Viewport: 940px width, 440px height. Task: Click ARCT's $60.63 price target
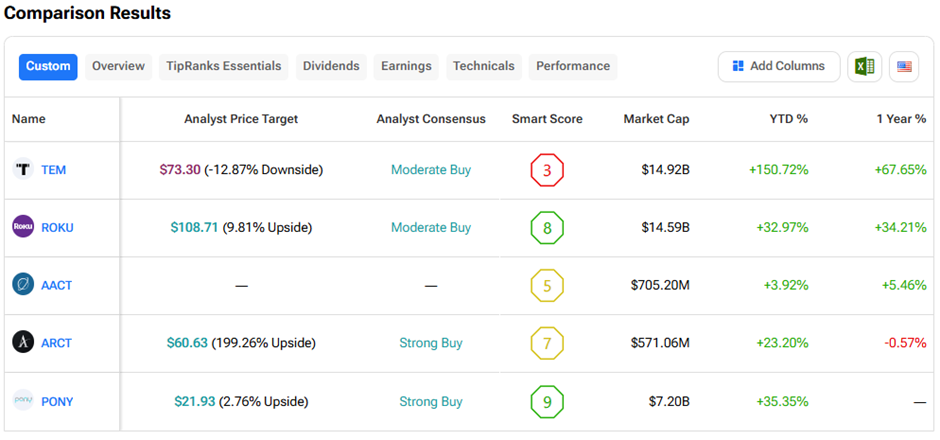(x=187, y=343)
